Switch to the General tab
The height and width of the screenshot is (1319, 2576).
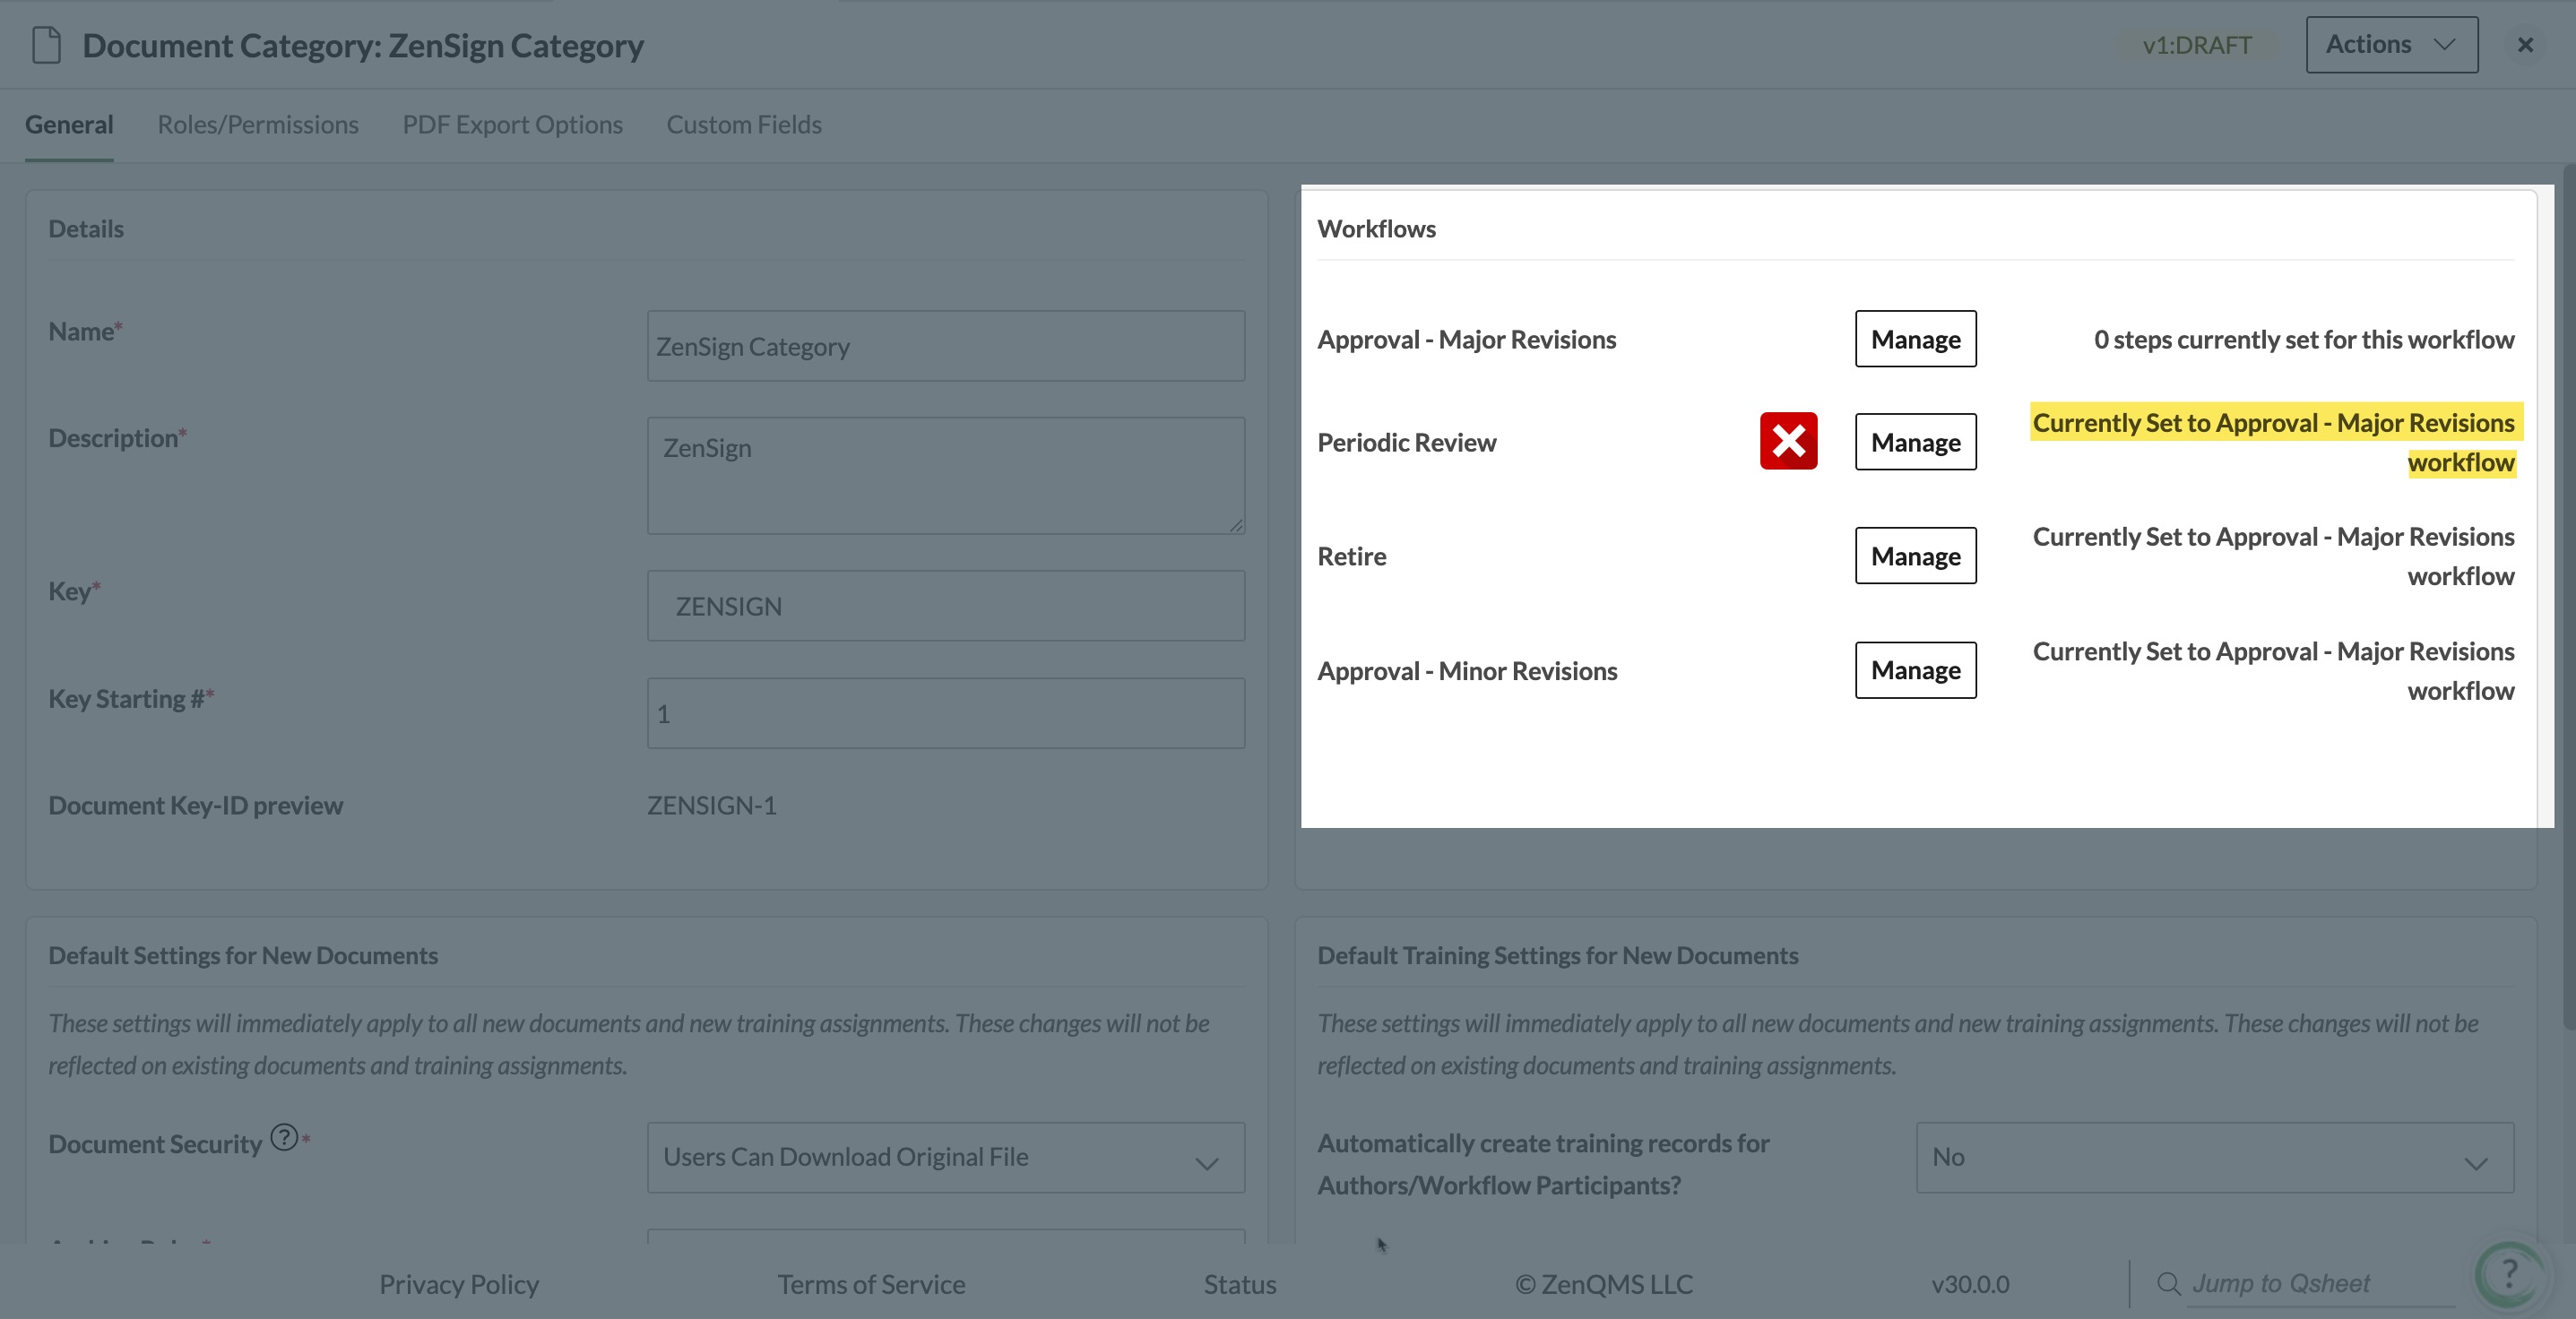point(69,125)
